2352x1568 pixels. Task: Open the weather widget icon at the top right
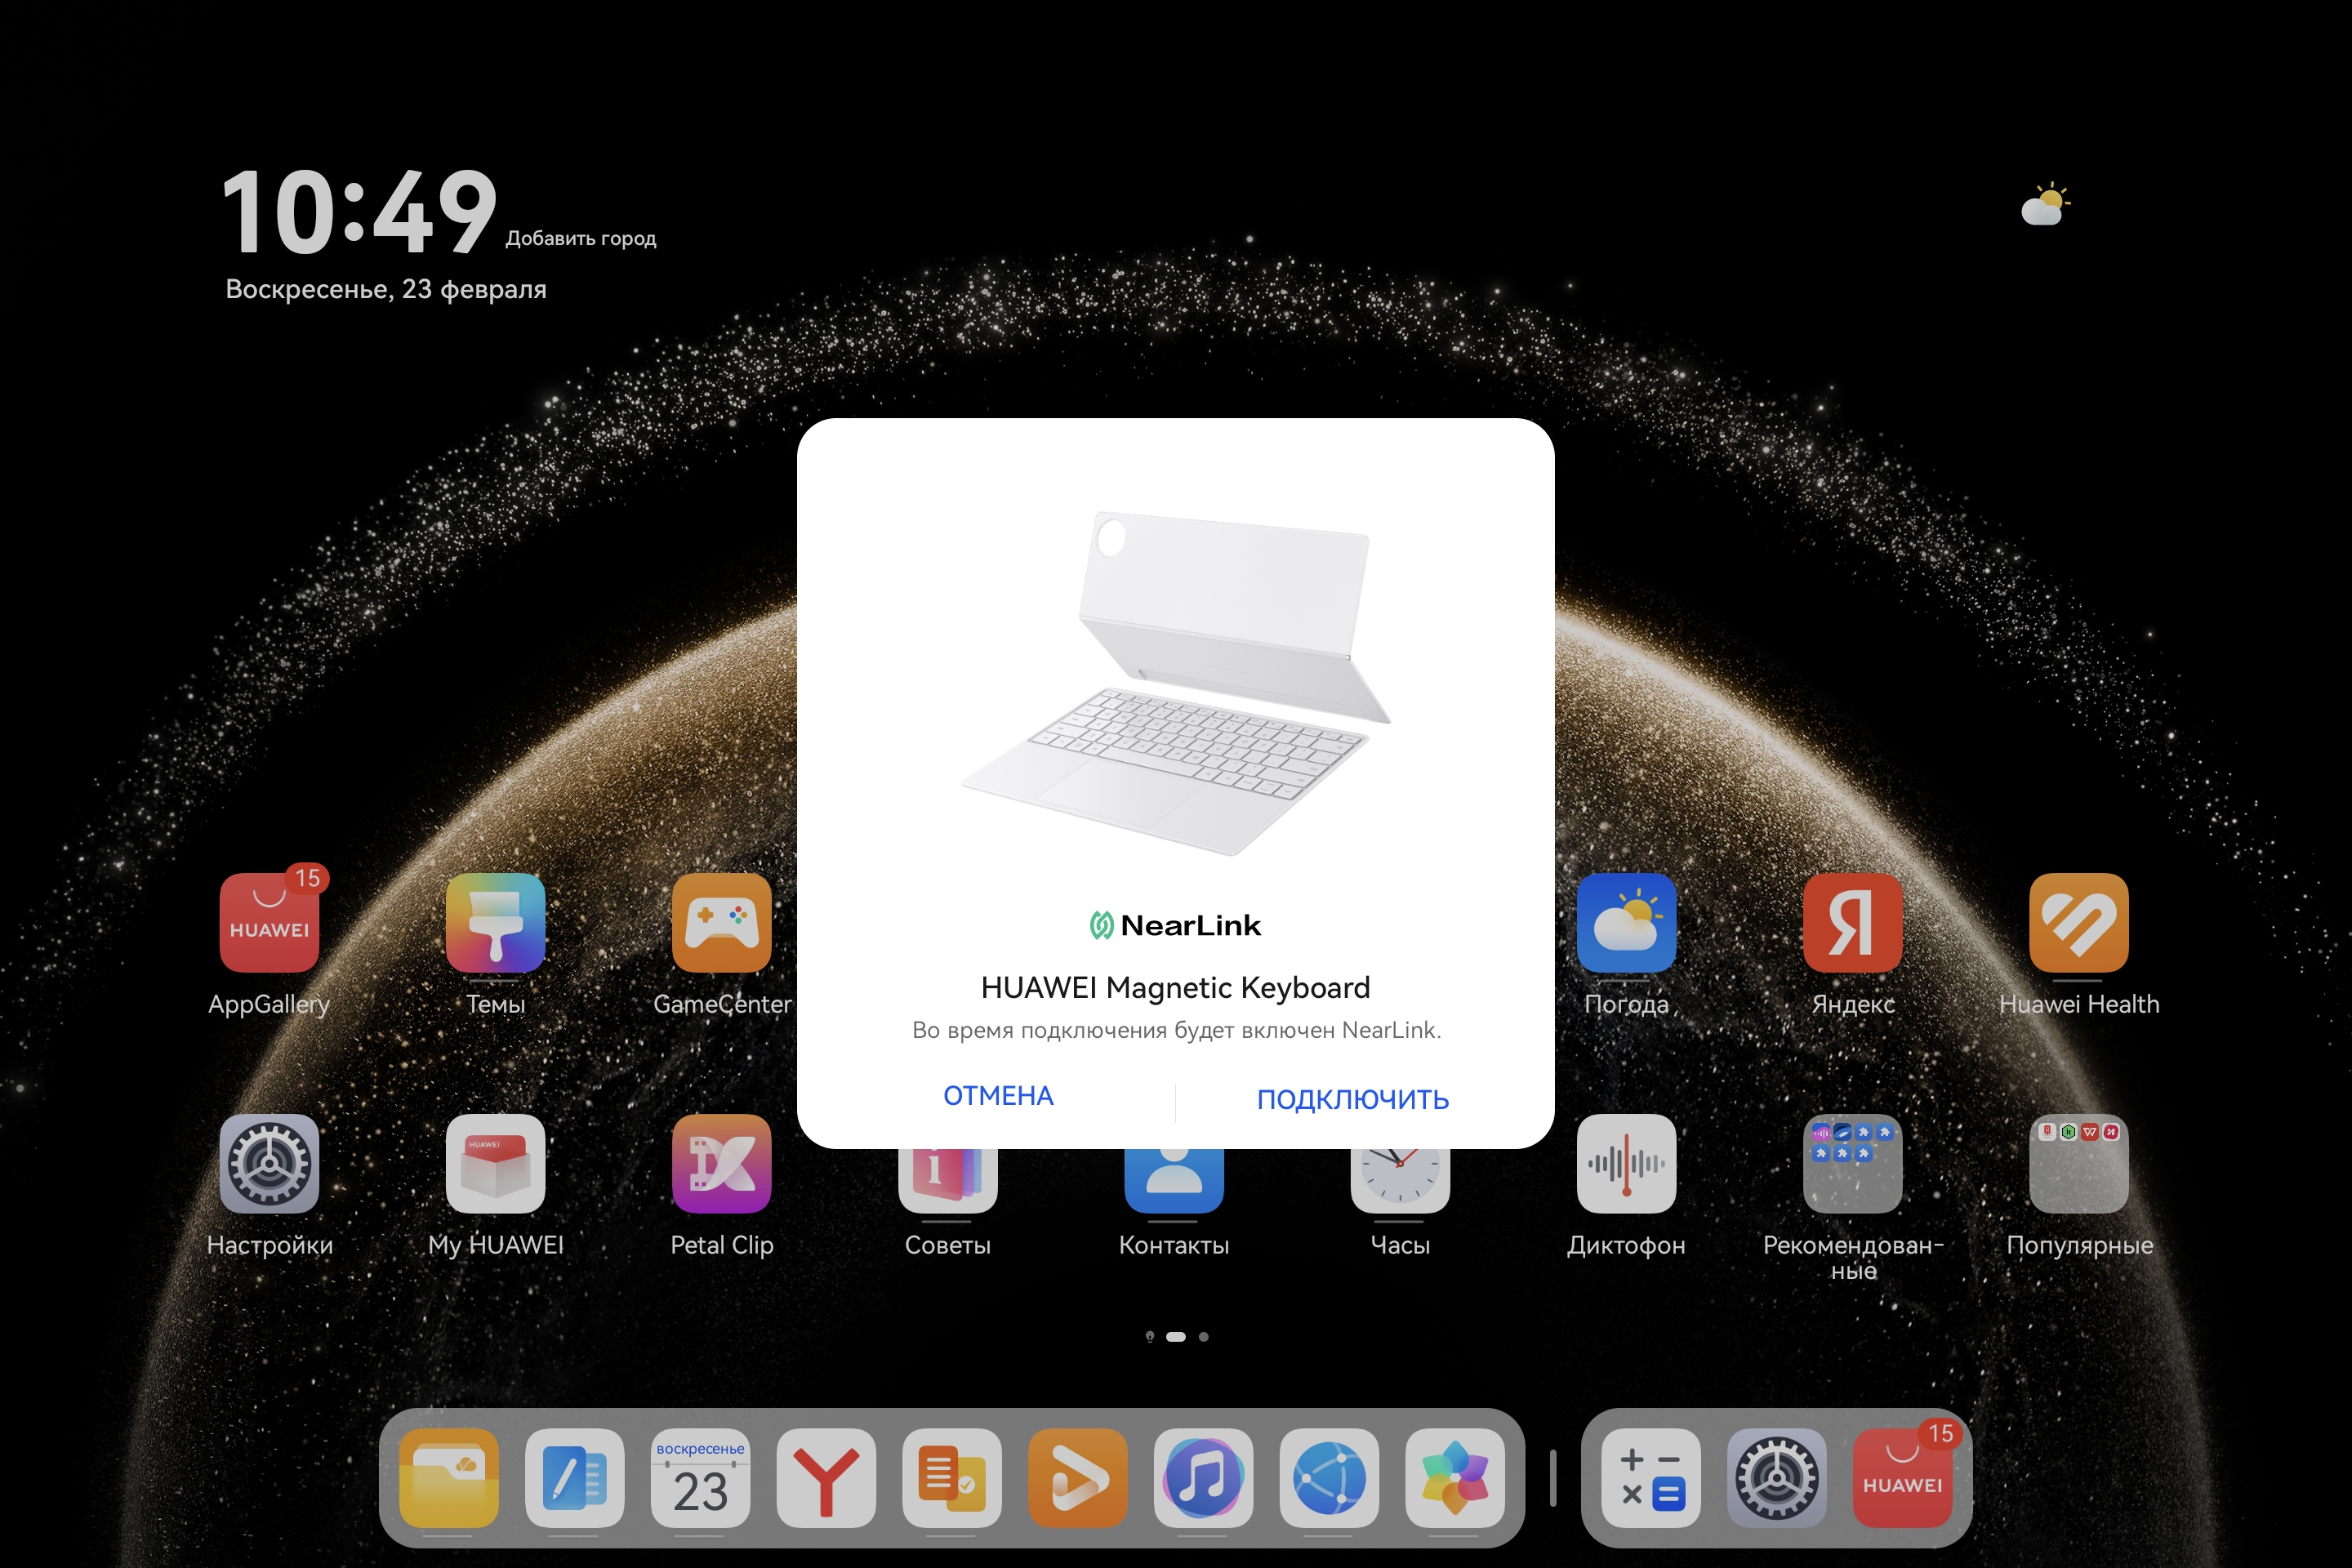2044,205
